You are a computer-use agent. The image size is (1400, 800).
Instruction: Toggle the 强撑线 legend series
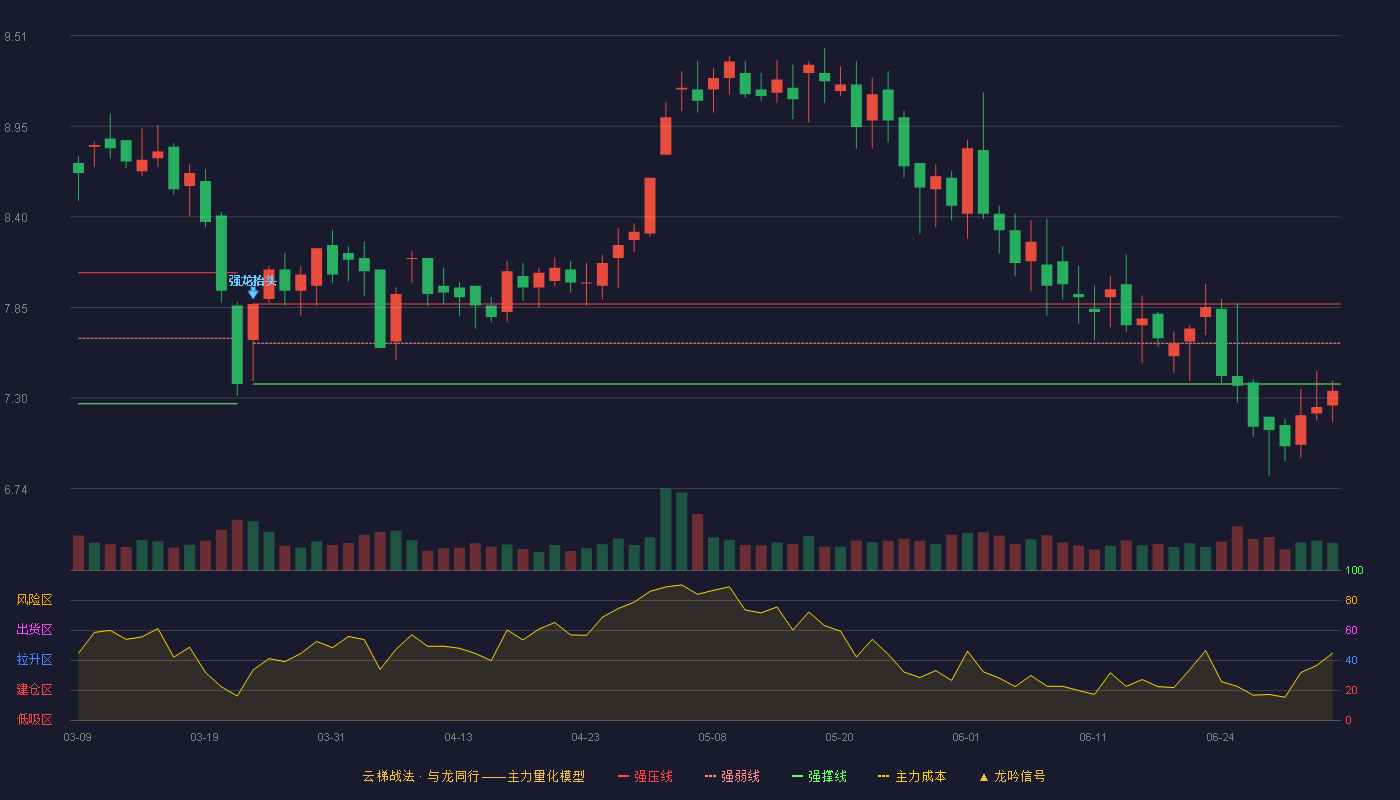pos(819,776)
